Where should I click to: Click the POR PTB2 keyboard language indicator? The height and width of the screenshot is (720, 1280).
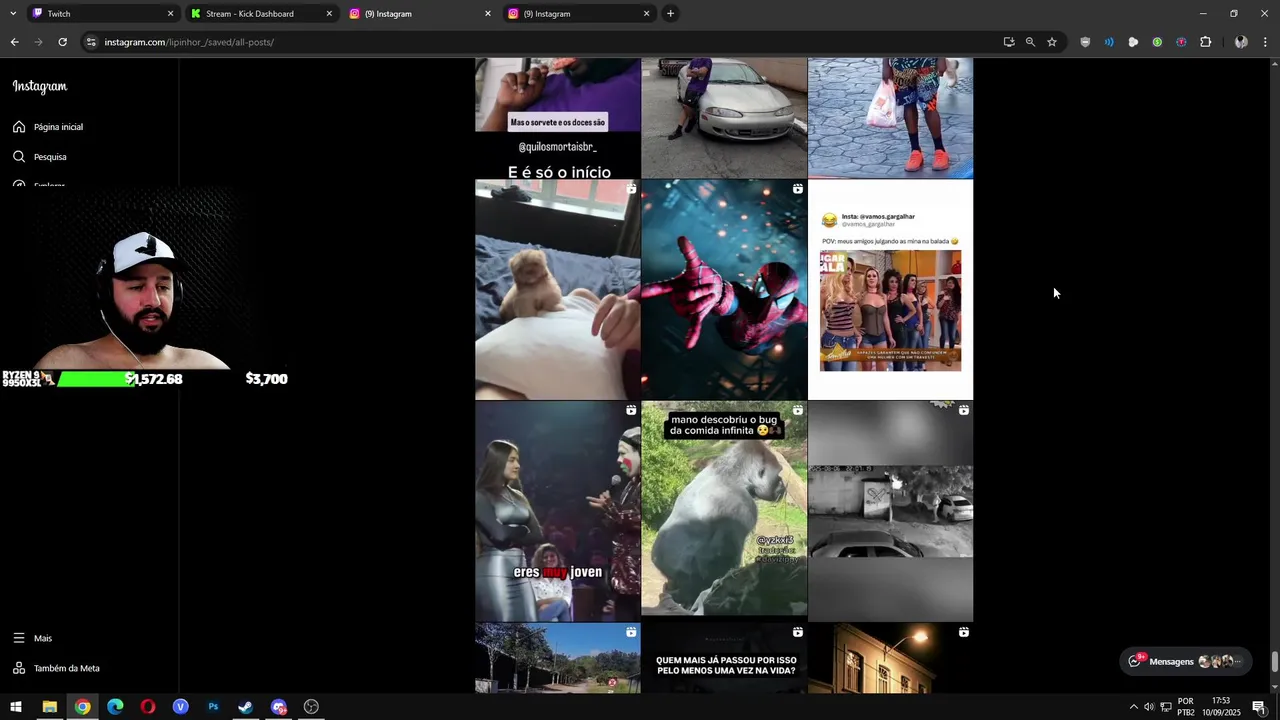click(1186, 707)
